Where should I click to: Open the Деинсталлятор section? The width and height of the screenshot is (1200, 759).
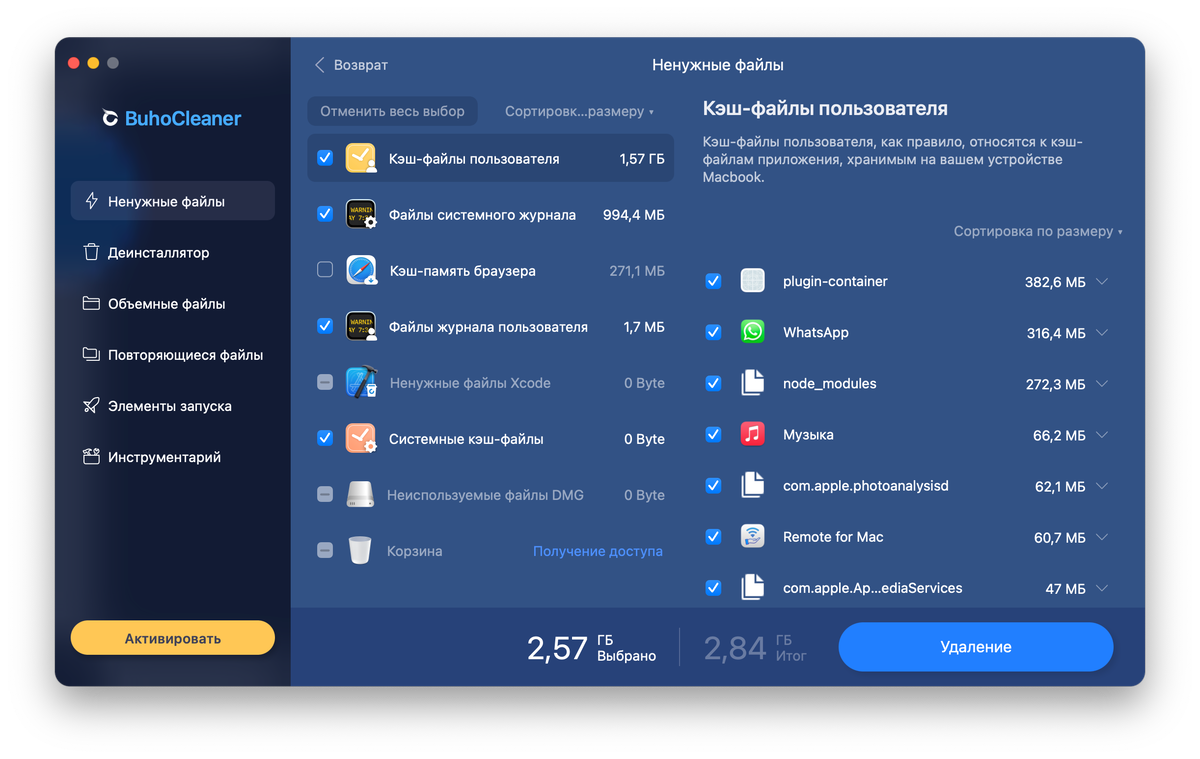pos(172,252)
